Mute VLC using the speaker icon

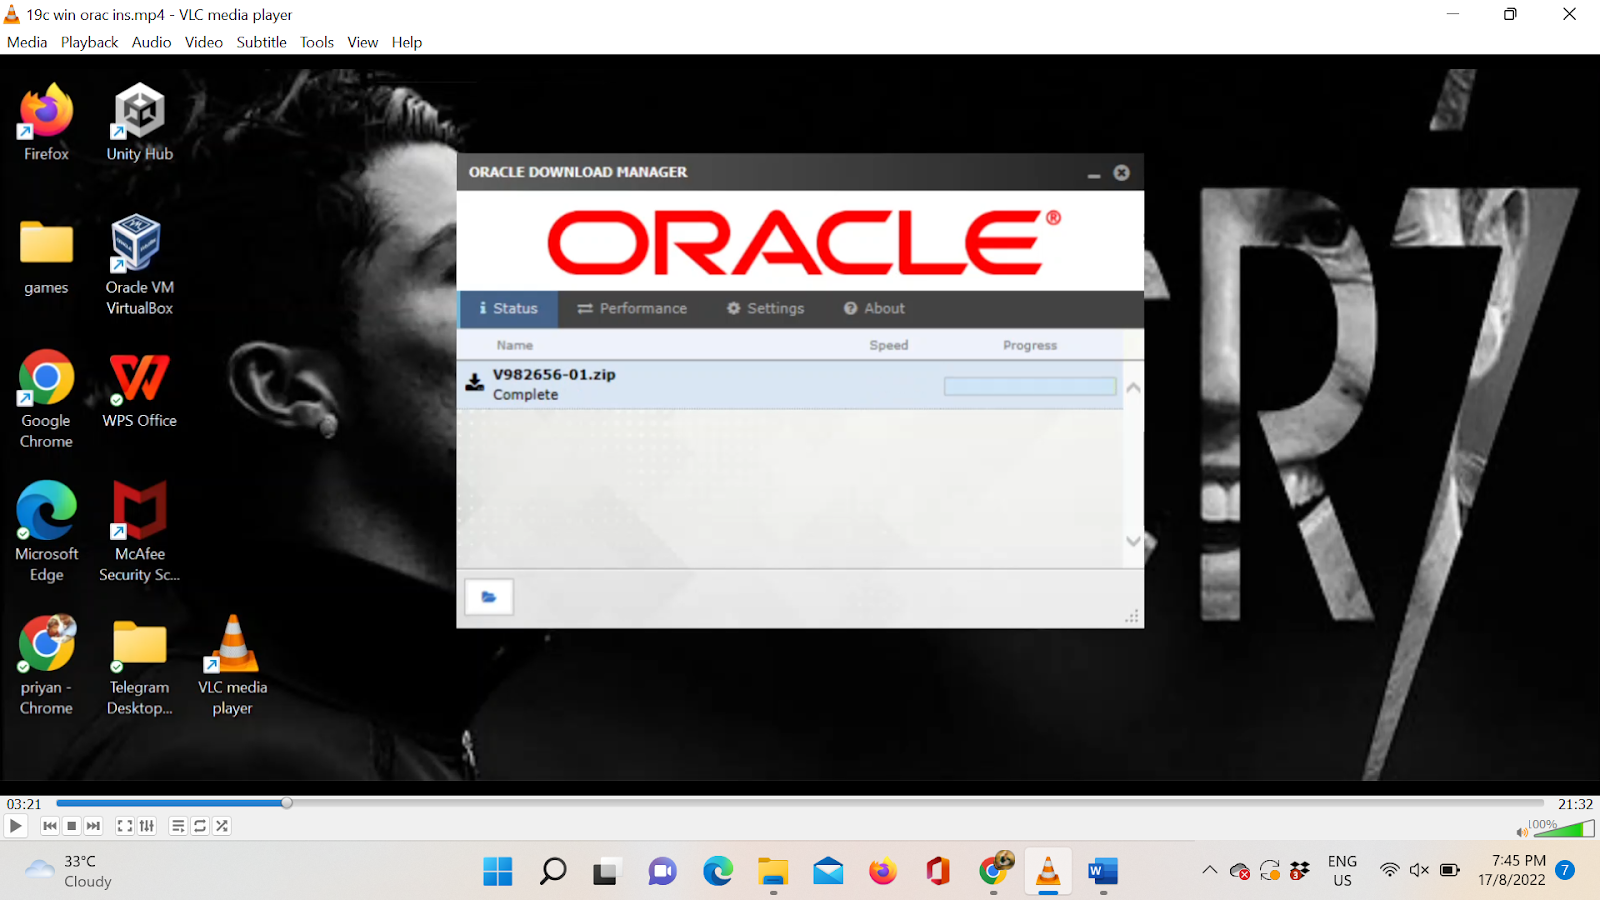(x=1521, y=831)
